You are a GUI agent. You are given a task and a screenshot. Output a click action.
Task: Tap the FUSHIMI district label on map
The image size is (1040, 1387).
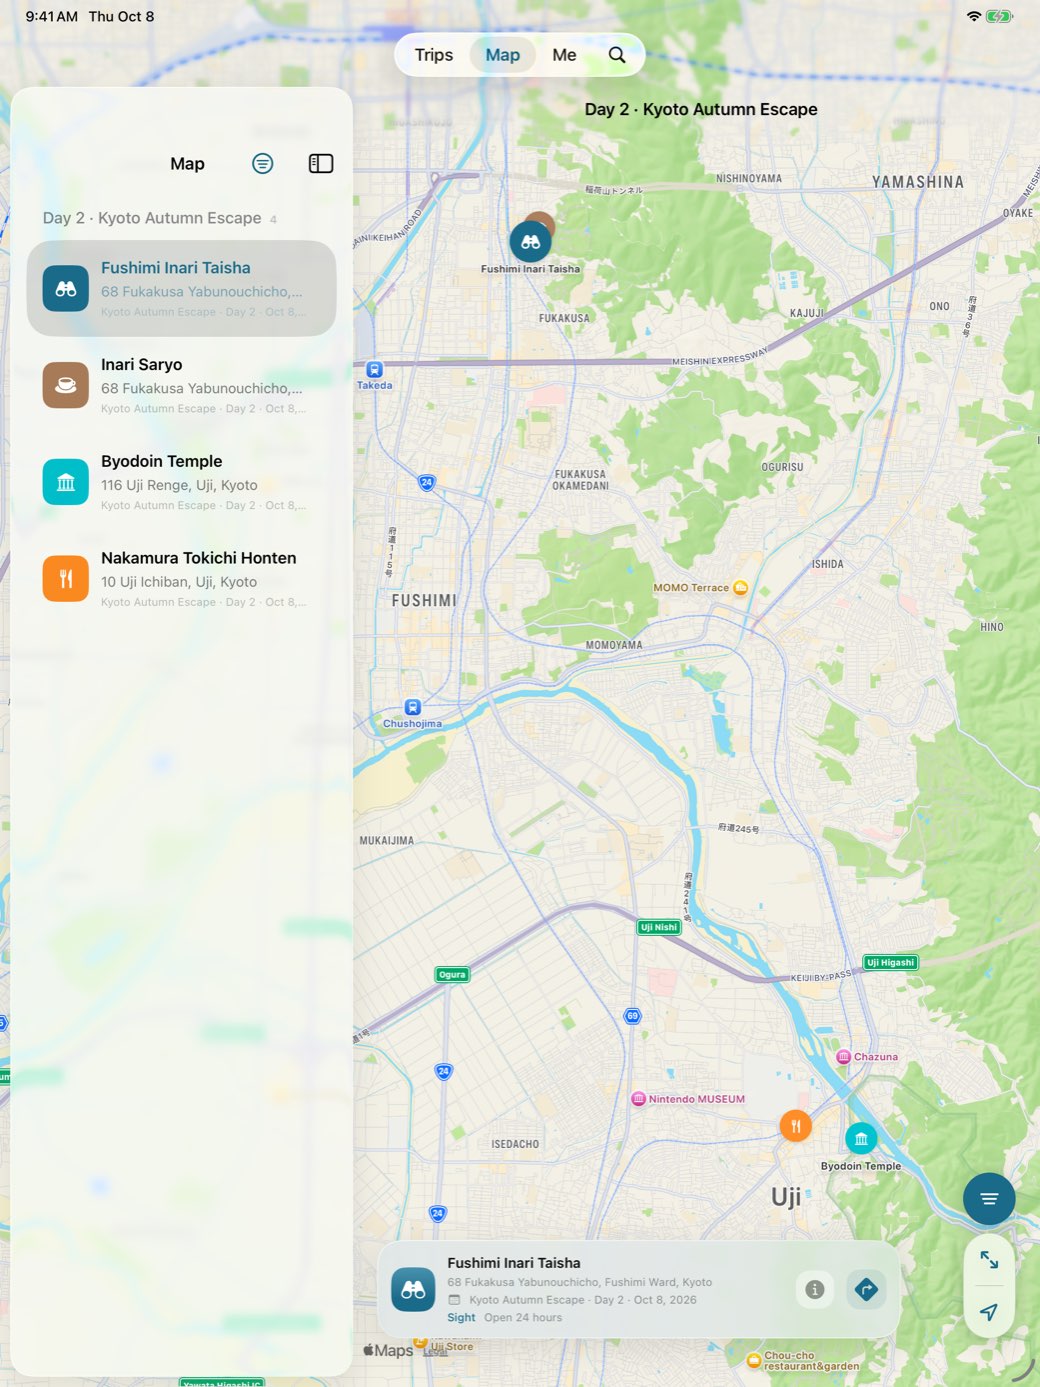(x=424, y=600)
